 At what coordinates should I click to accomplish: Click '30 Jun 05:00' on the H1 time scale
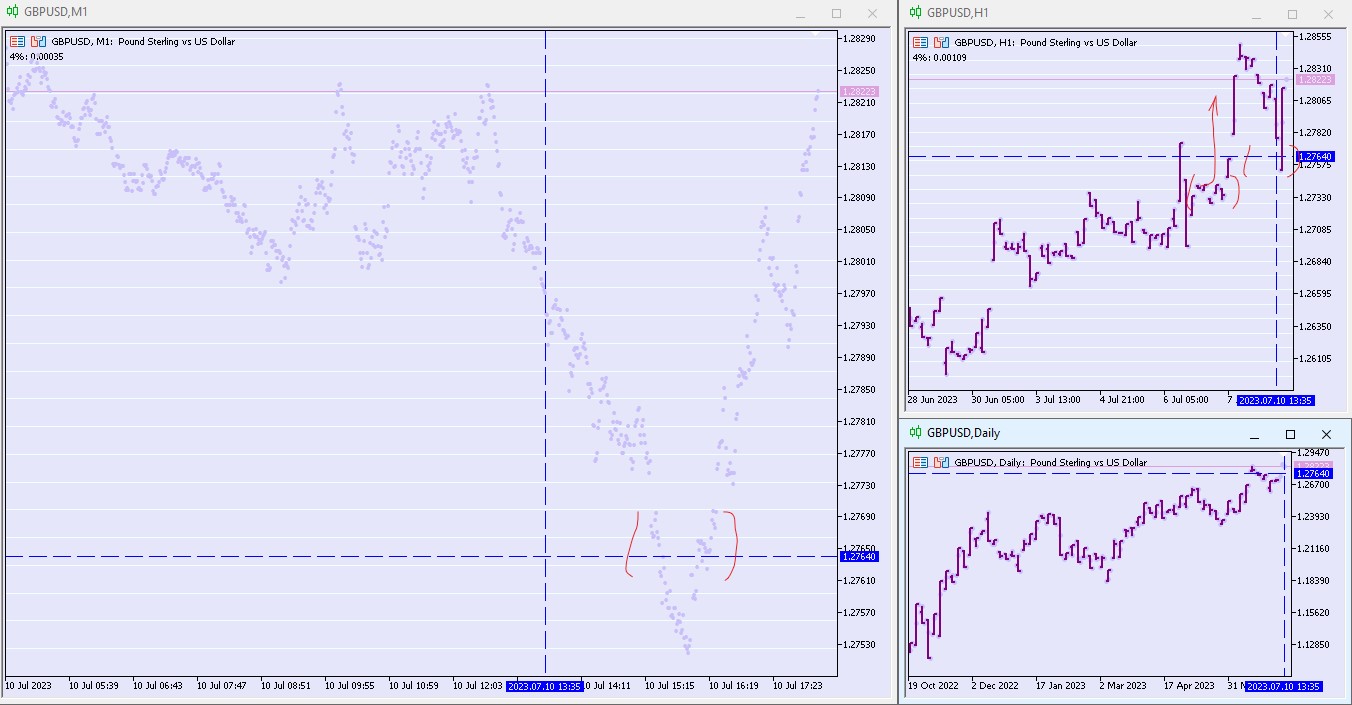pos(998,400)
